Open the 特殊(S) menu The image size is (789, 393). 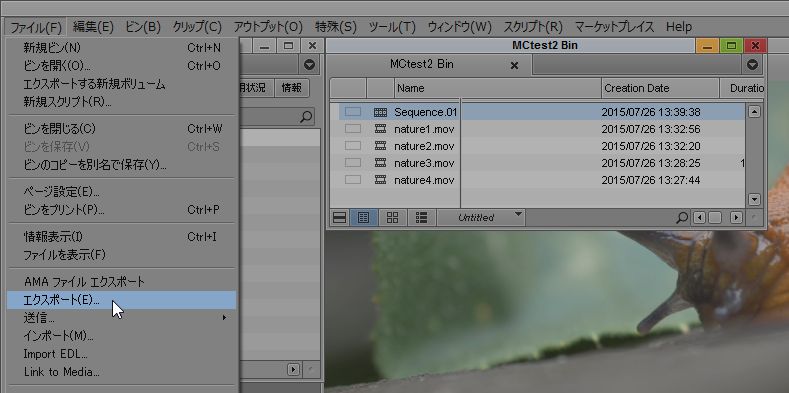point(336,27)
